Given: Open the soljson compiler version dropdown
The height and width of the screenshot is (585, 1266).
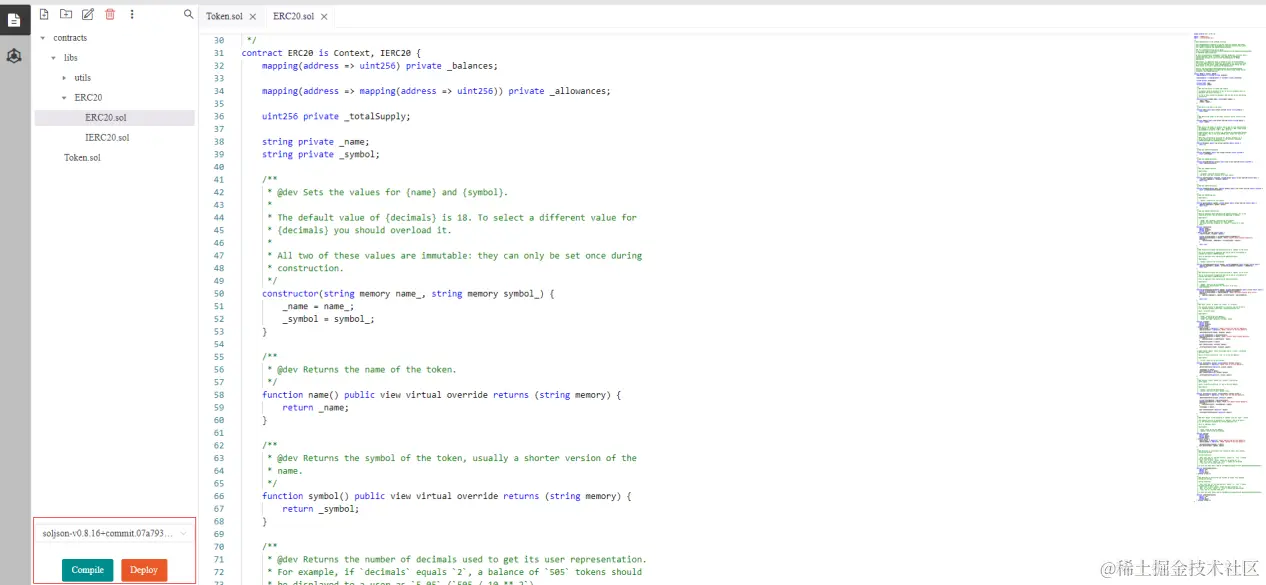Looking at the screenshot, I should 115,533.
